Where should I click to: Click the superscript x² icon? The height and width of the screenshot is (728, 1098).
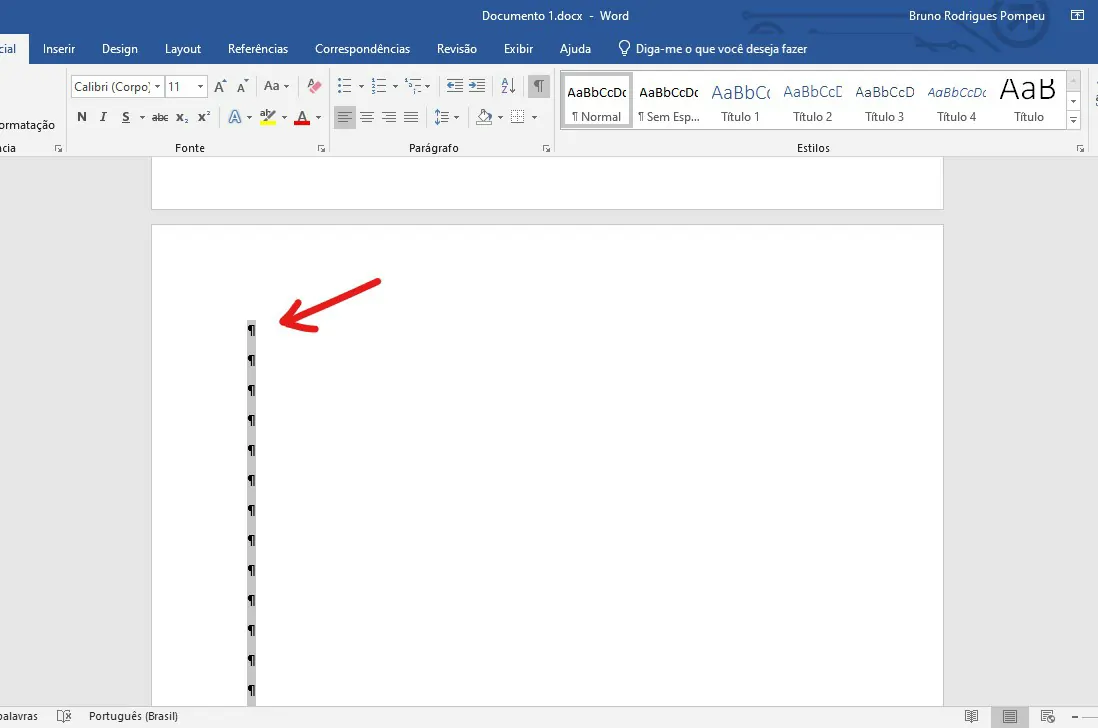(204, 117)
